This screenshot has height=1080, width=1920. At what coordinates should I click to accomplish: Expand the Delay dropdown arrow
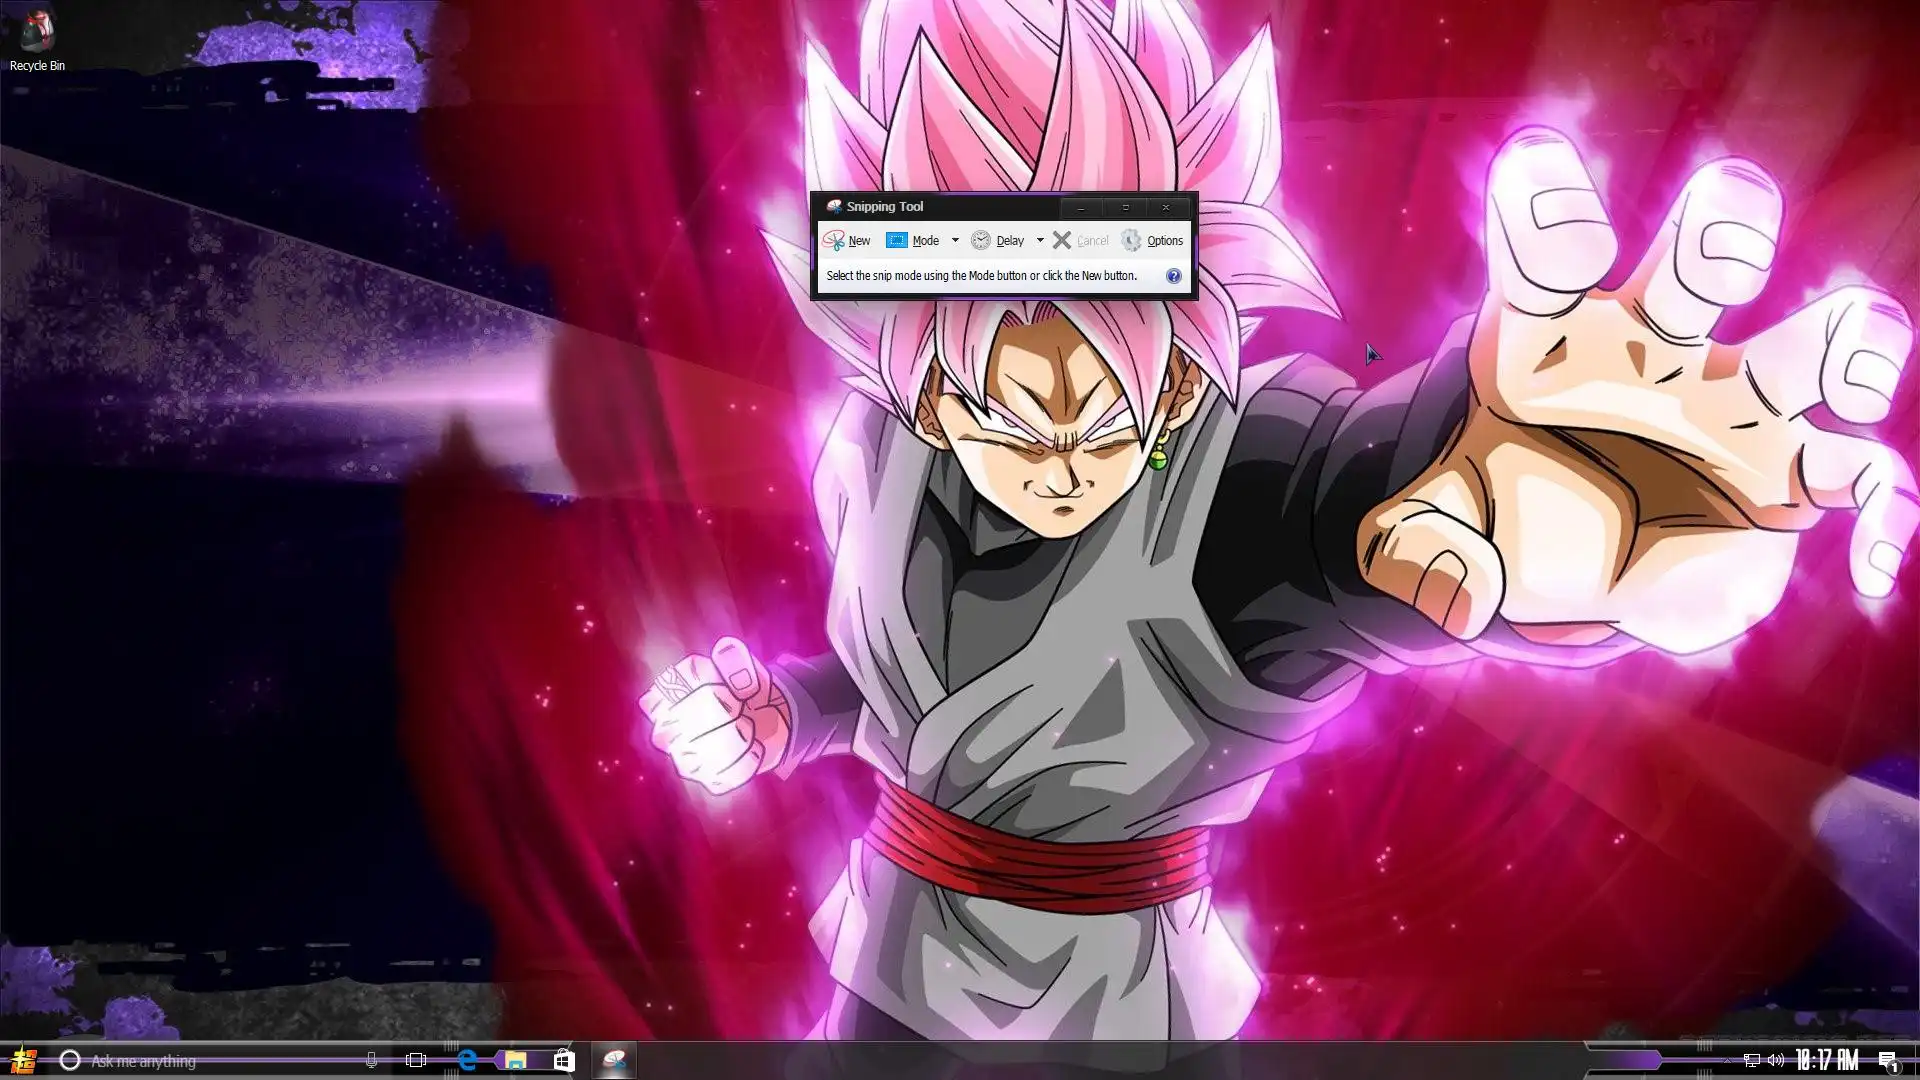tap(1040, 241)
